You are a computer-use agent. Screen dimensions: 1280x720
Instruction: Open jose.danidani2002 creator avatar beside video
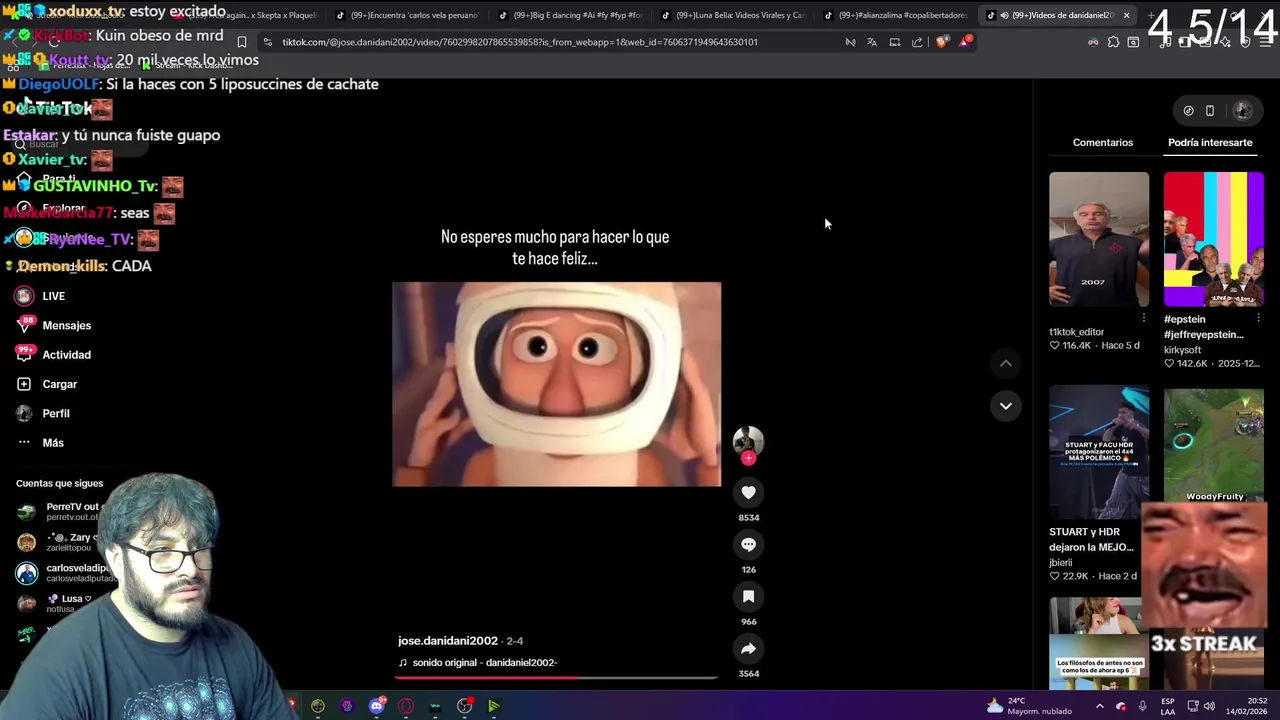(748, 441)
